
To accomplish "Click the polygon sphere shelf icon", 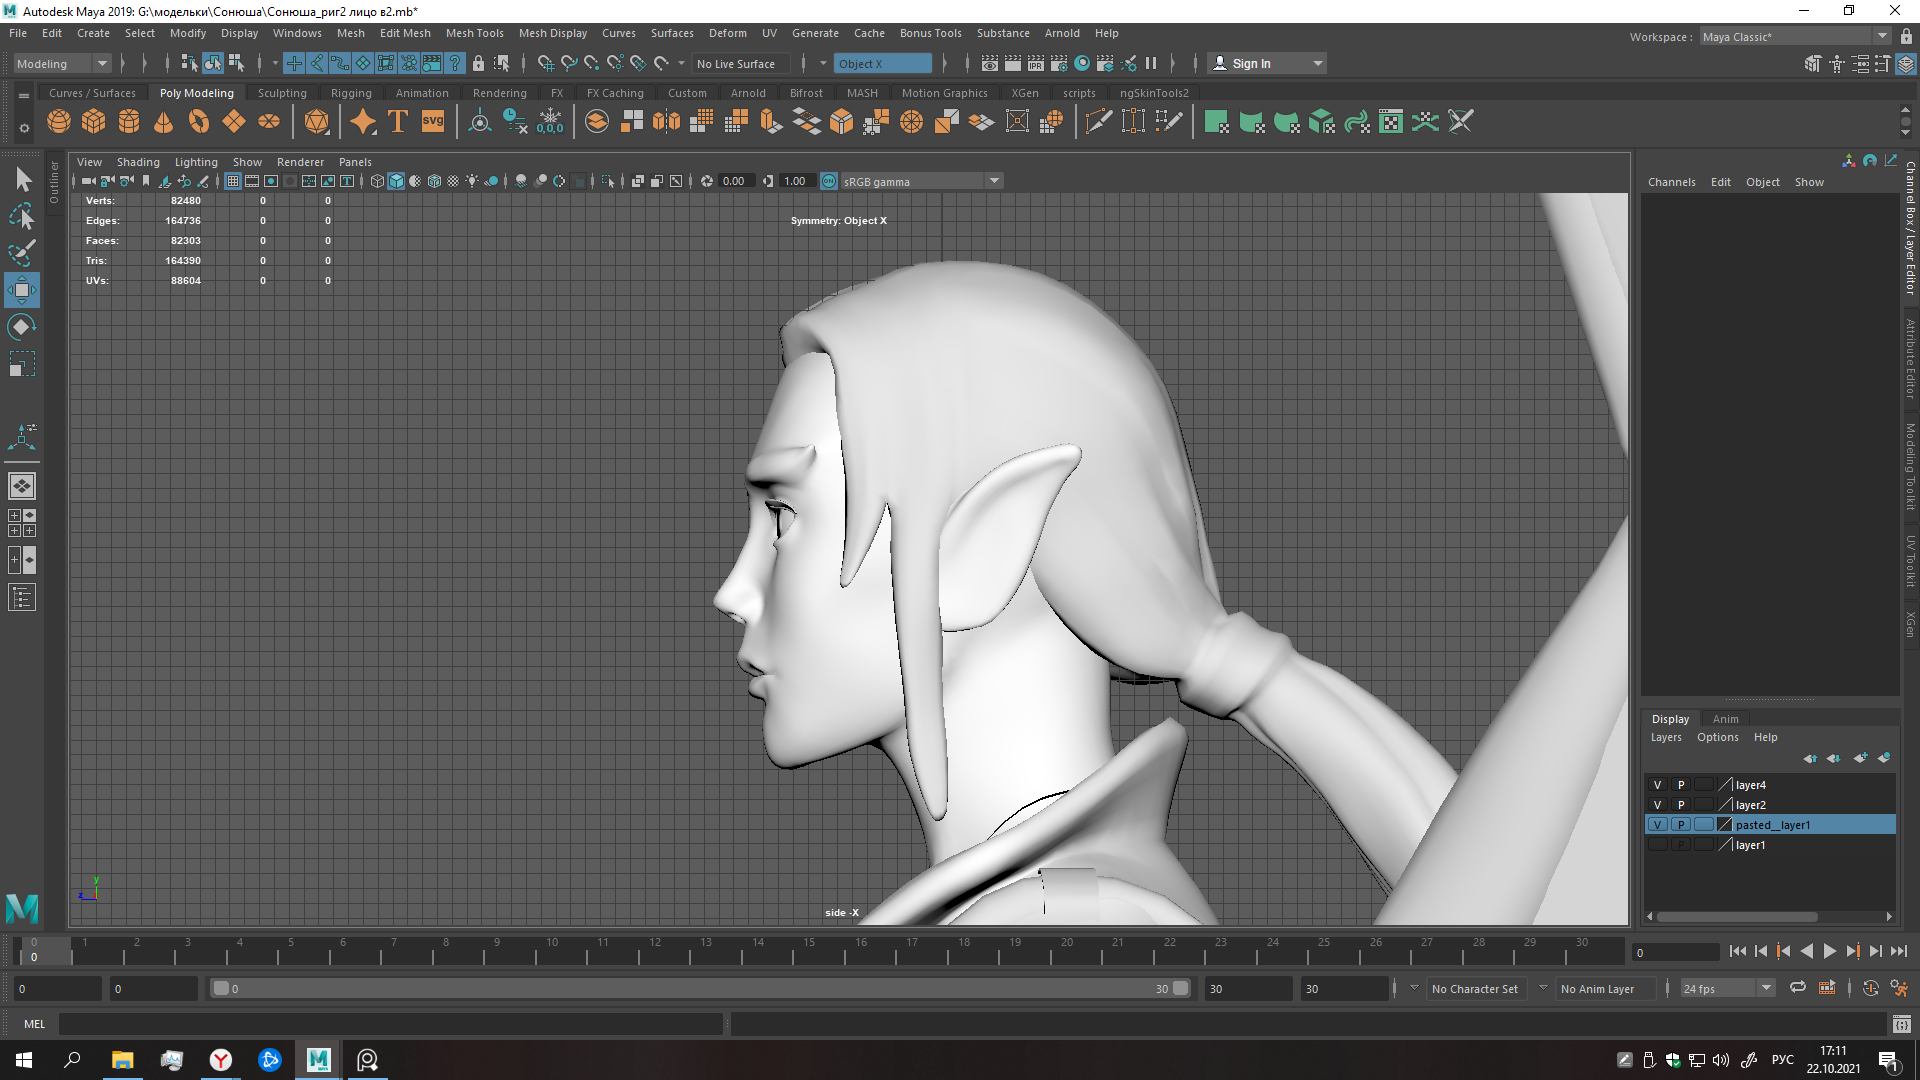I will [x=59, y=122].
